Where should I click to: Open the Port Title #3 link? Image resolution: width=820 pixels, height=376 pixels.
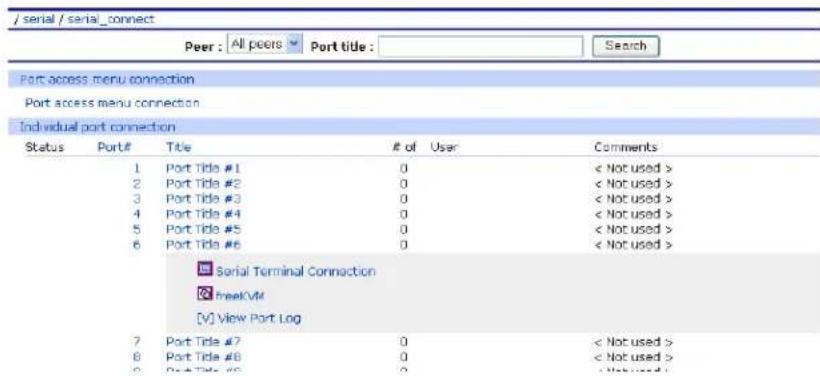(203, 199)
